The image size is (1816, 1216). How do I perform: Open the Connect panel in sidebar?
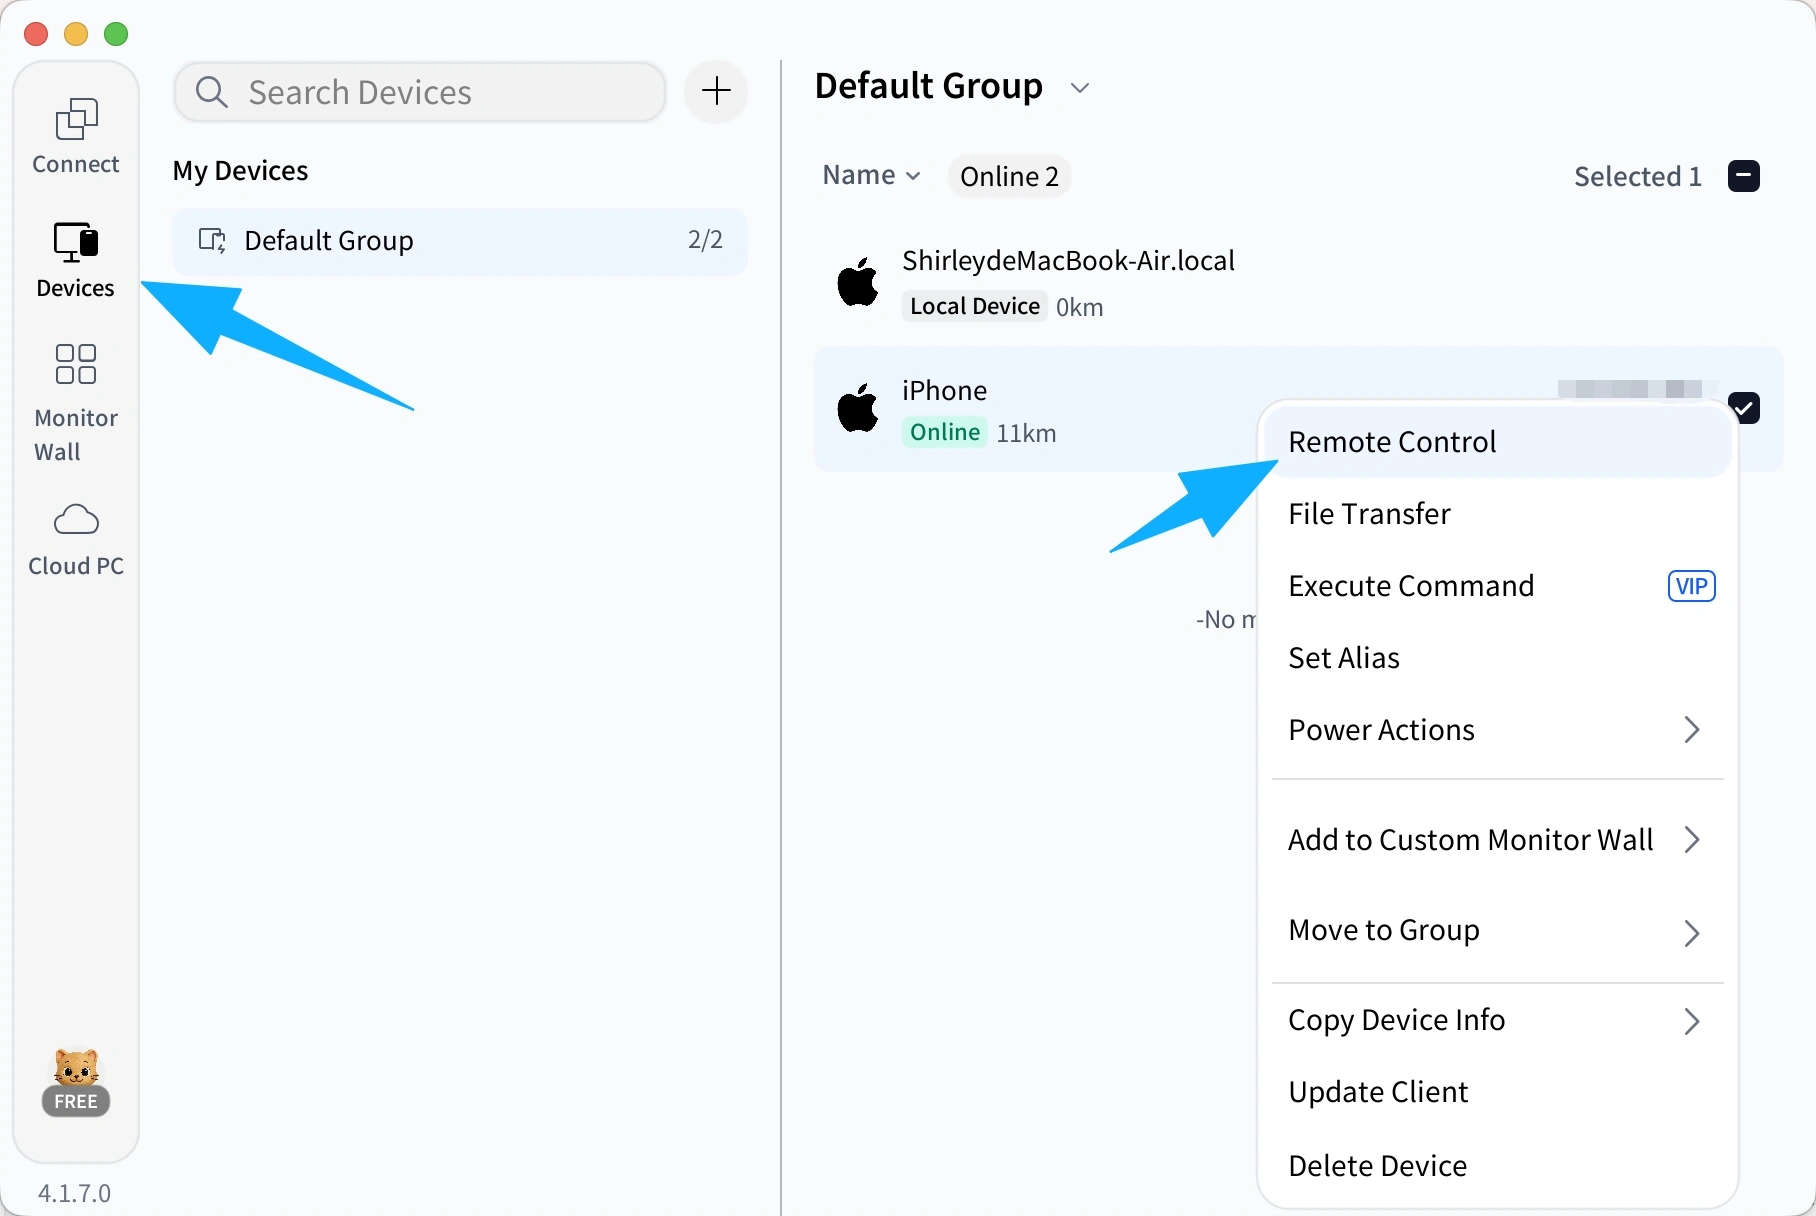[x=76, y=136]
